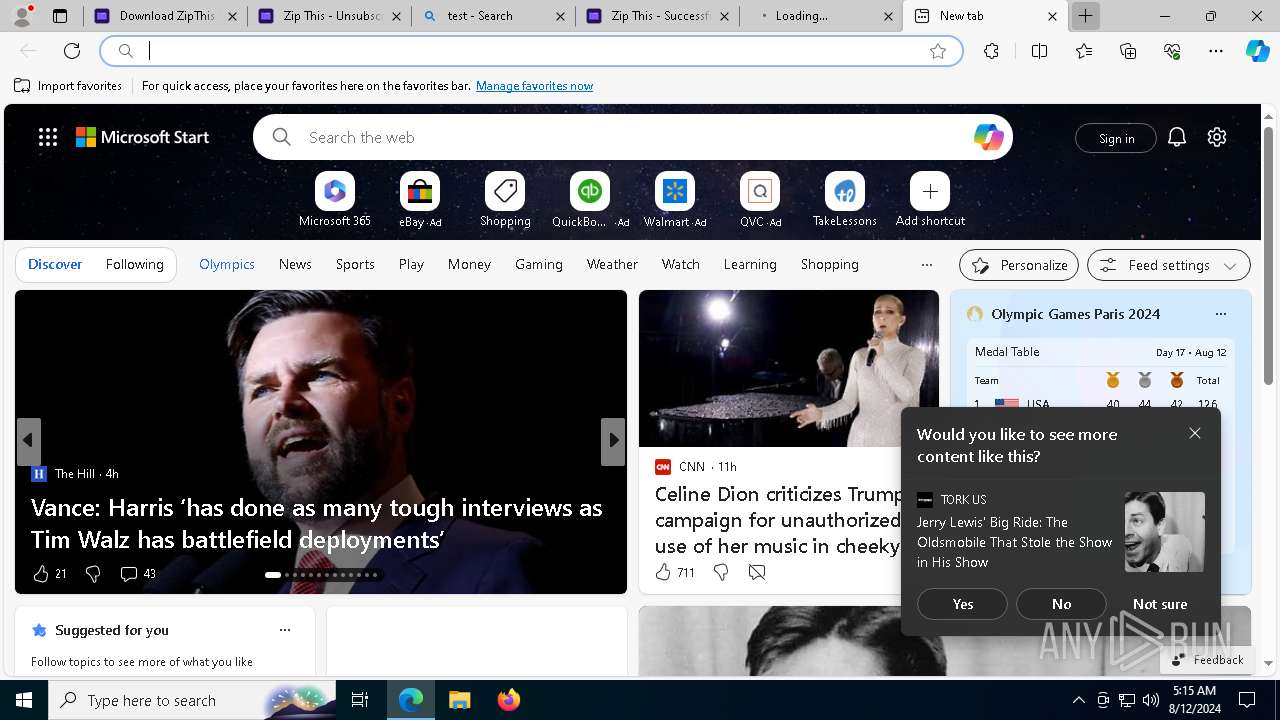
Task: Expand the Feed settings dropdown
Action: coord(1169,265)
